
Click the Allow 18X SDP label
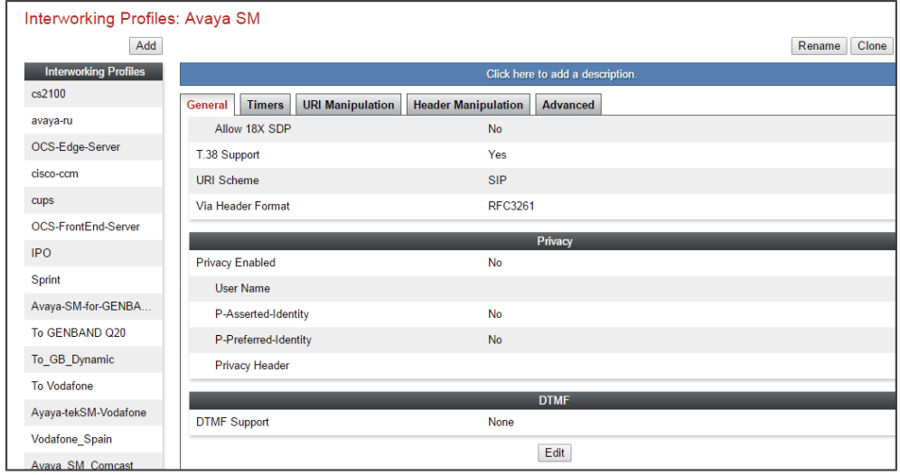253,129
